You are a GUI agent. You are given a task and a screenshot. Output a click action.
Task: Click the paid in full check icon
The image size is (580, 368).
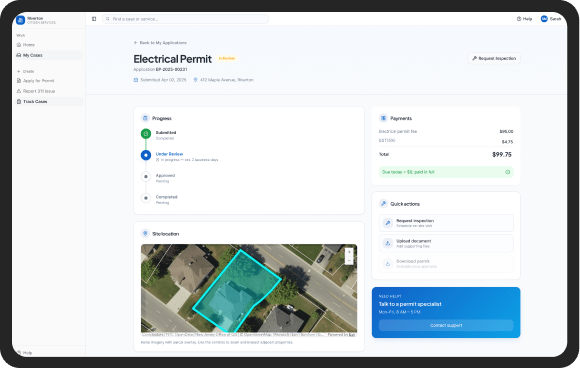click(x=508, y=172)
